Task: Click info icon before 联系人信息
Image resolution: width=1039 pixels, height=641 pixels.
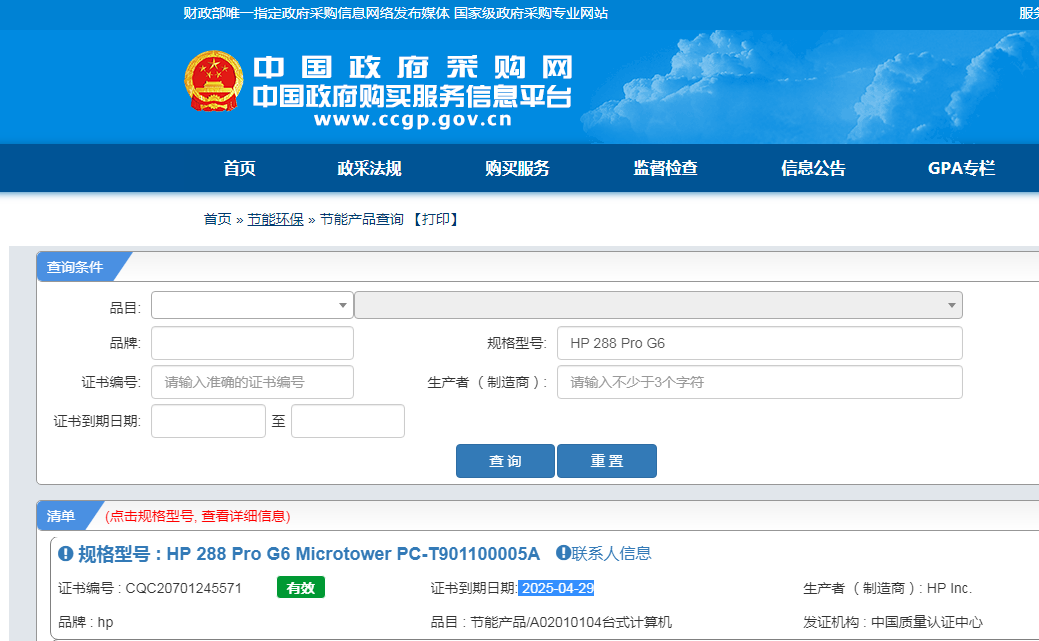Action: point(563,553)
